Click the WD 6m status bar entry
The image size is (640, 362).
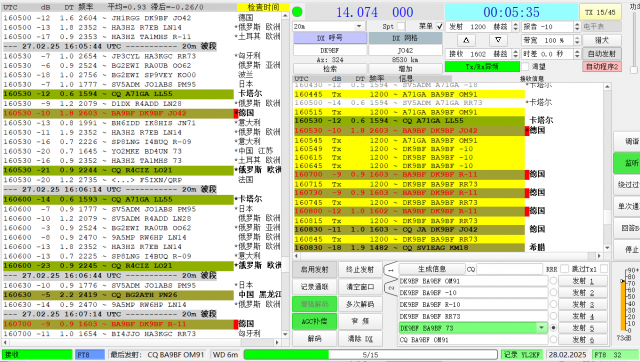click(x=226, y=355)
